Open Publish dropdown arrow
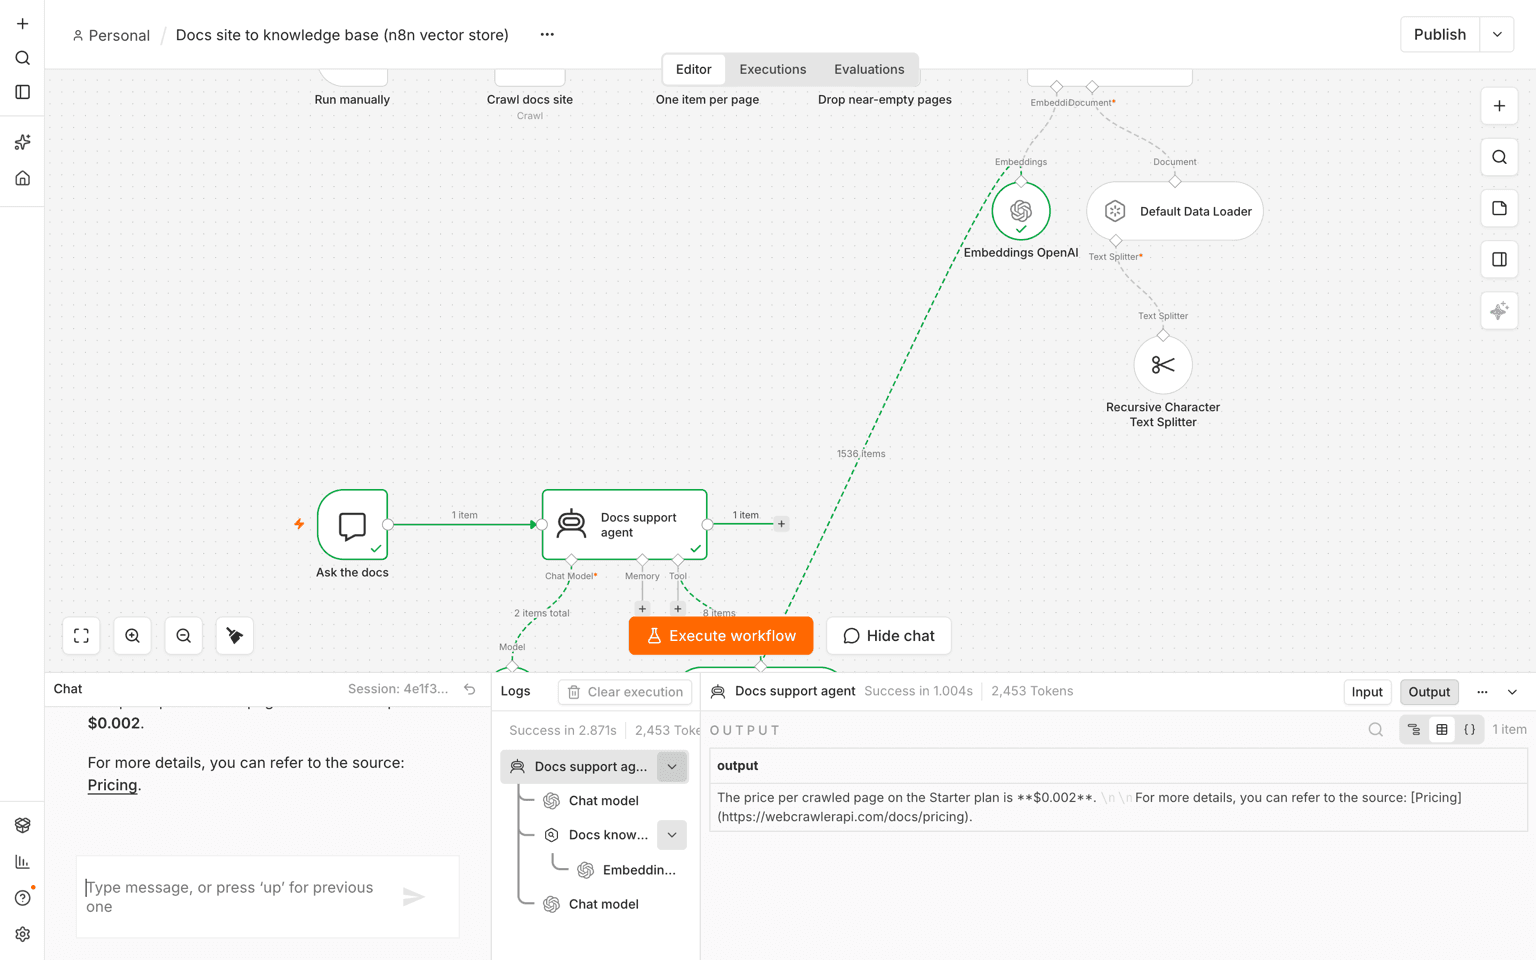1536x960 pixels. (1497, 34)
